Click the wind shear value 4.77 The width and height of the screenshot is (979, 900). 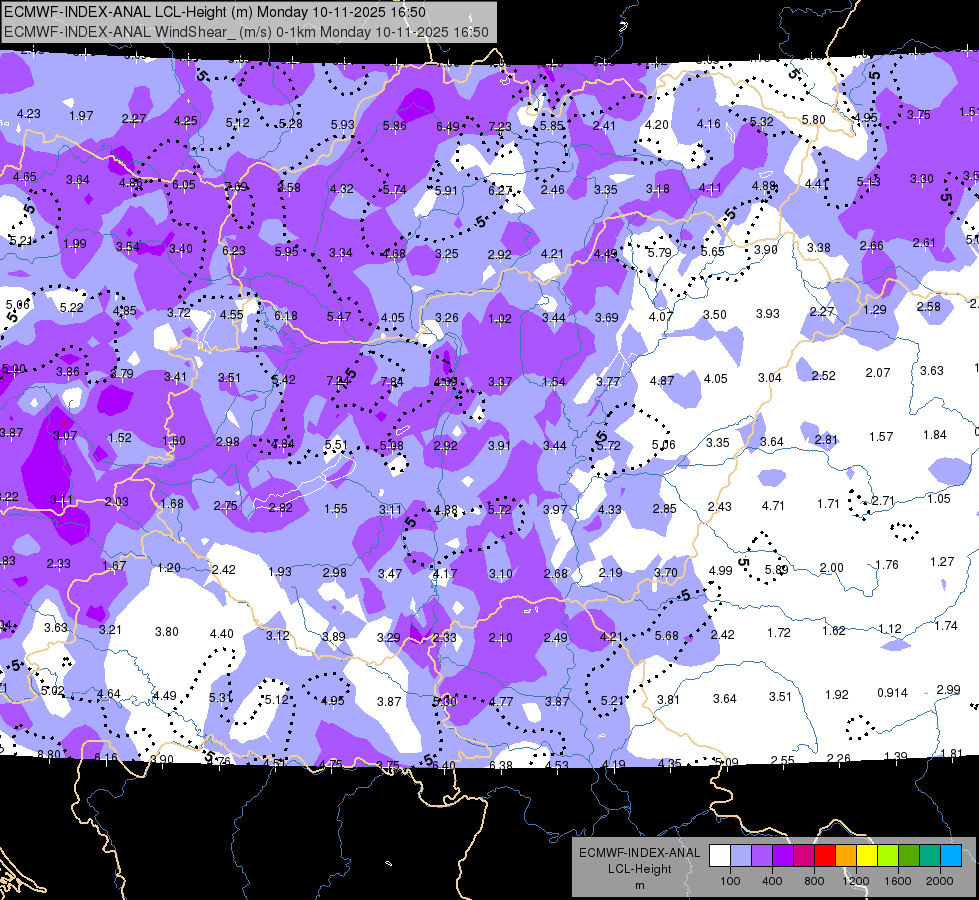[501, 701]
